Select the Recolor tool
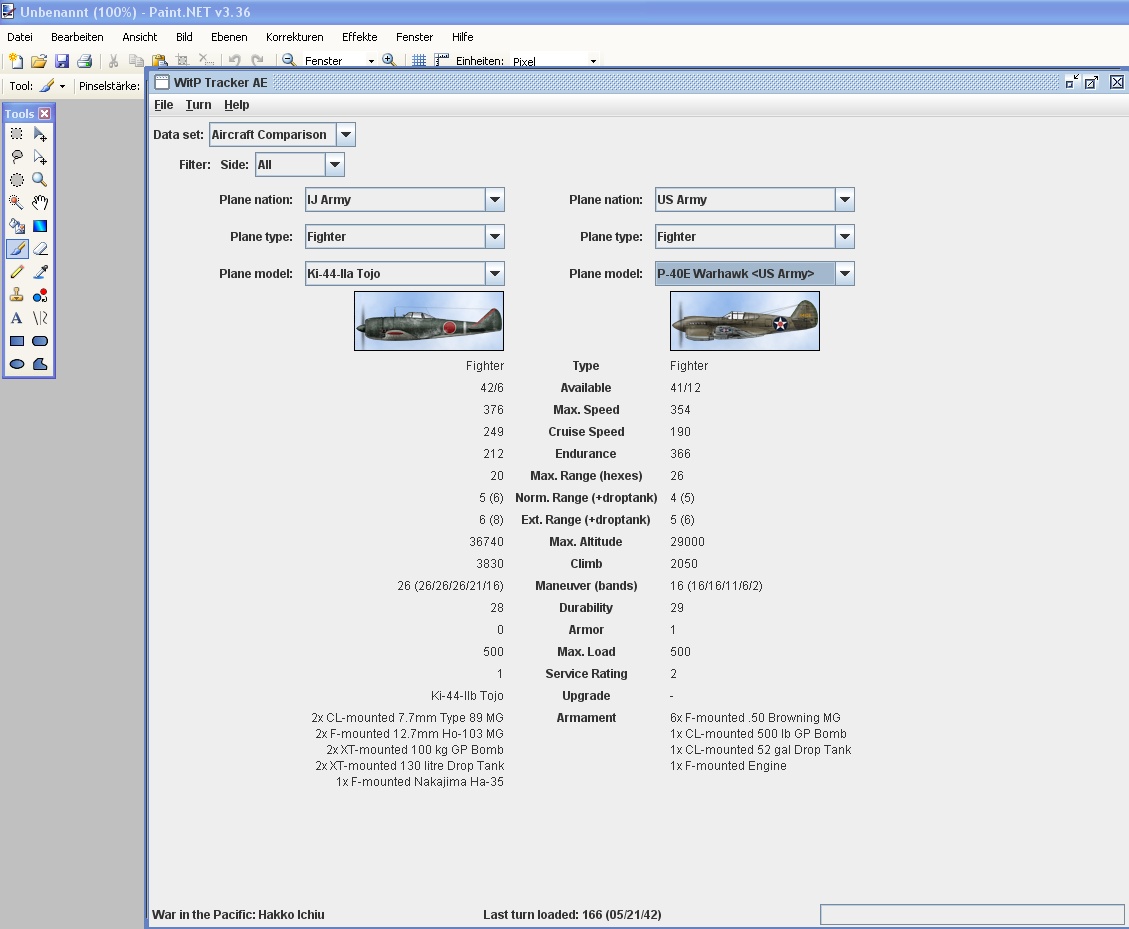Viewport: 1129px width, 929px height. [40, 295]
